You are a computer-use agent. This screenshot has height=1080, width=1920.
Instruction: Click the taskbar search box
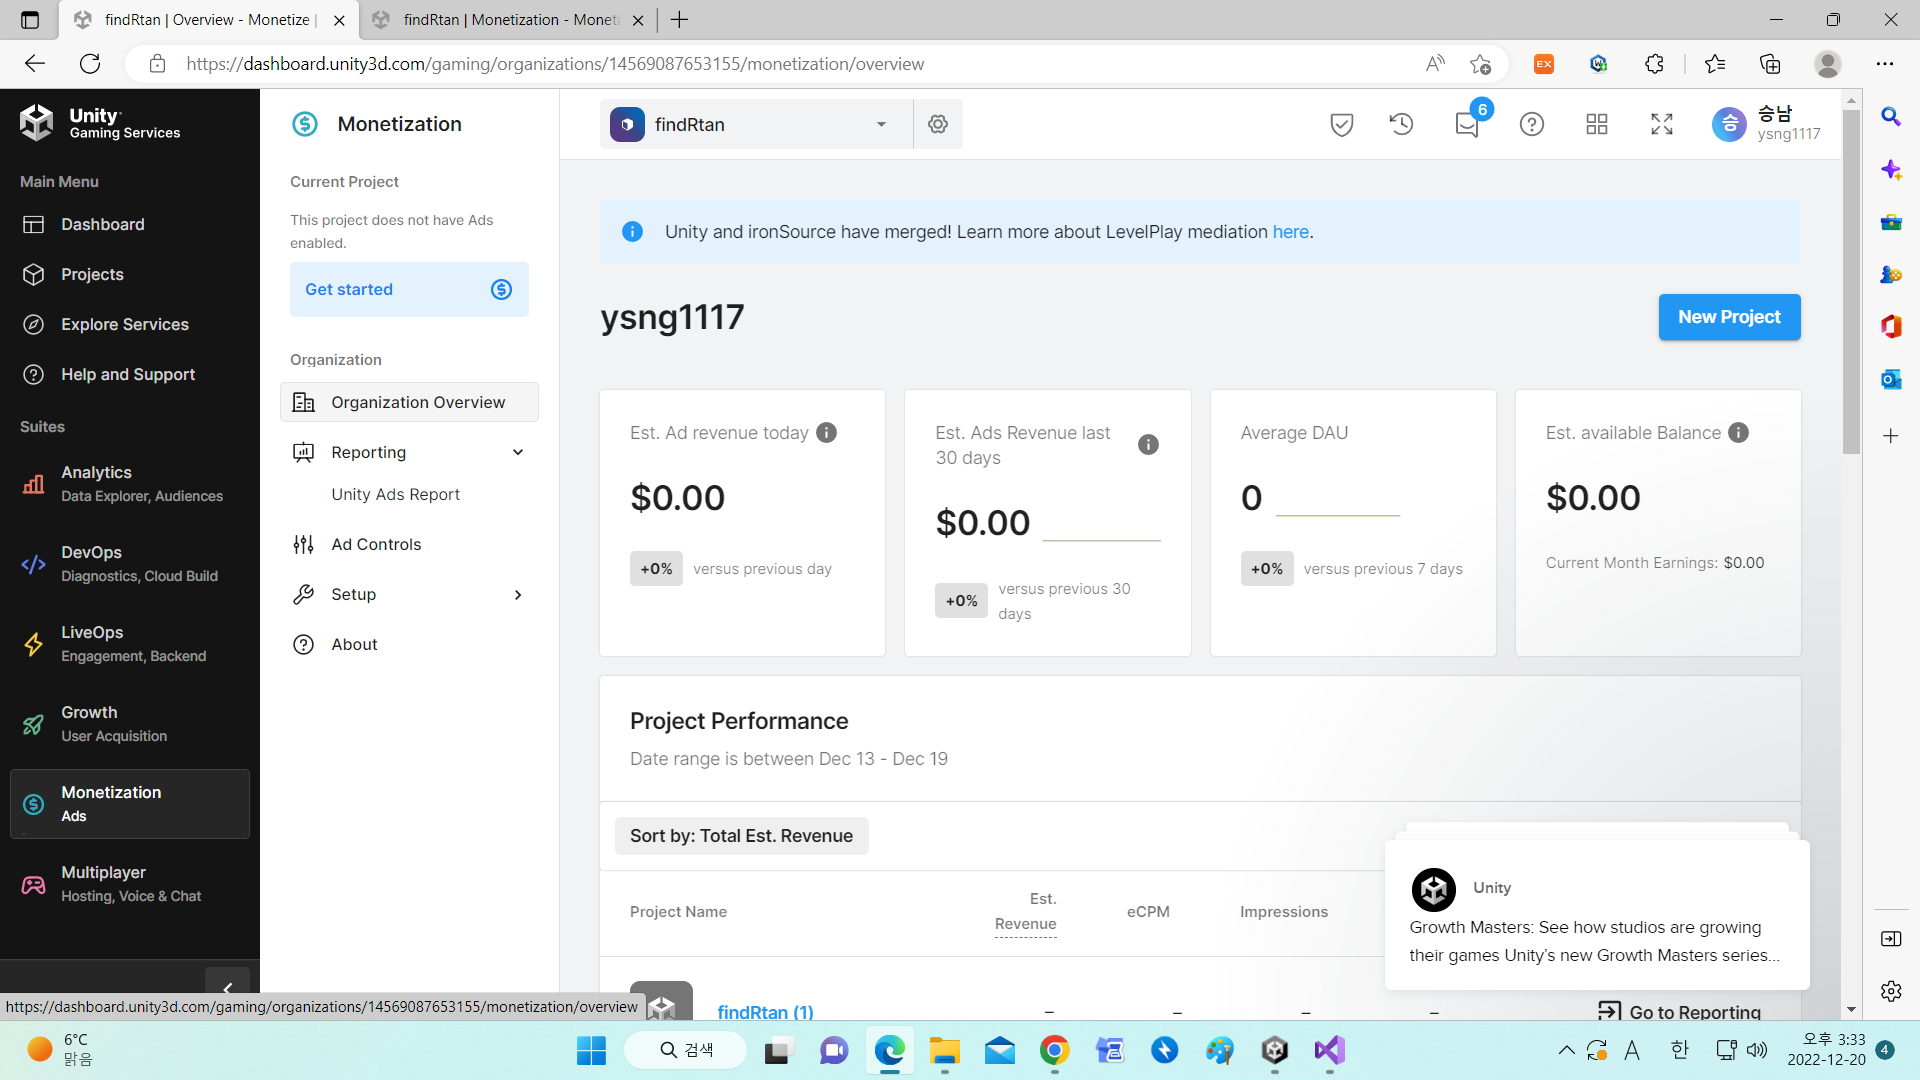[x=686, y=1050]
